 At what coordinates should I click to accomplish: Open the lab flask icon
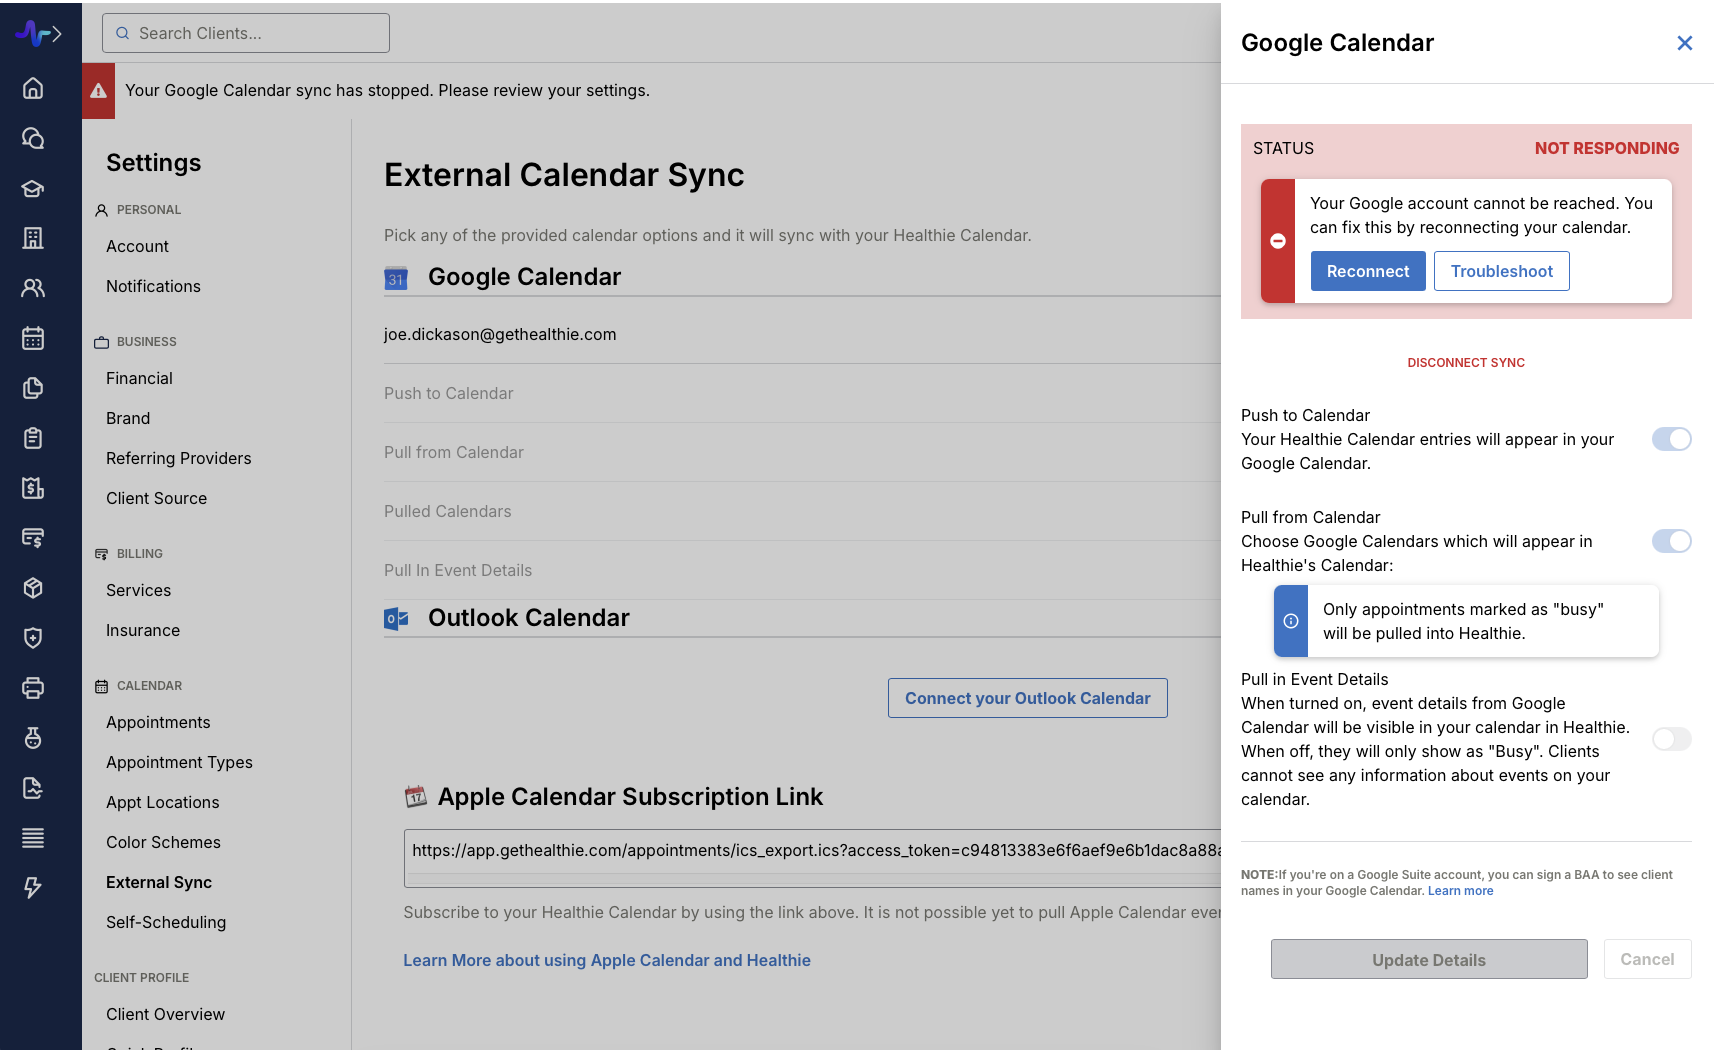click(33, 738)
